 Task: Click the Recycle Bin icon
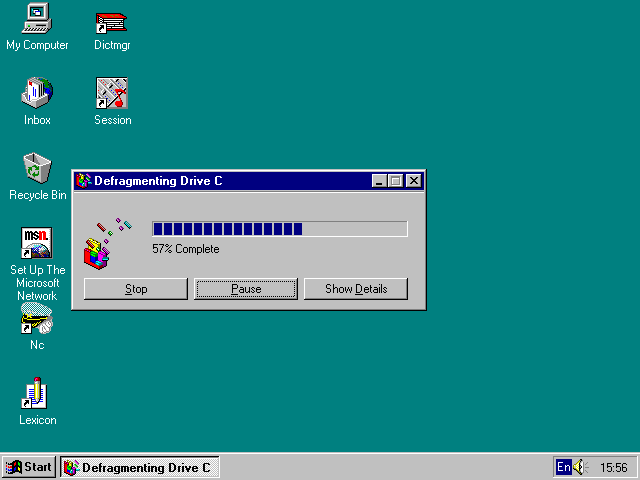(x=37, y=169)
